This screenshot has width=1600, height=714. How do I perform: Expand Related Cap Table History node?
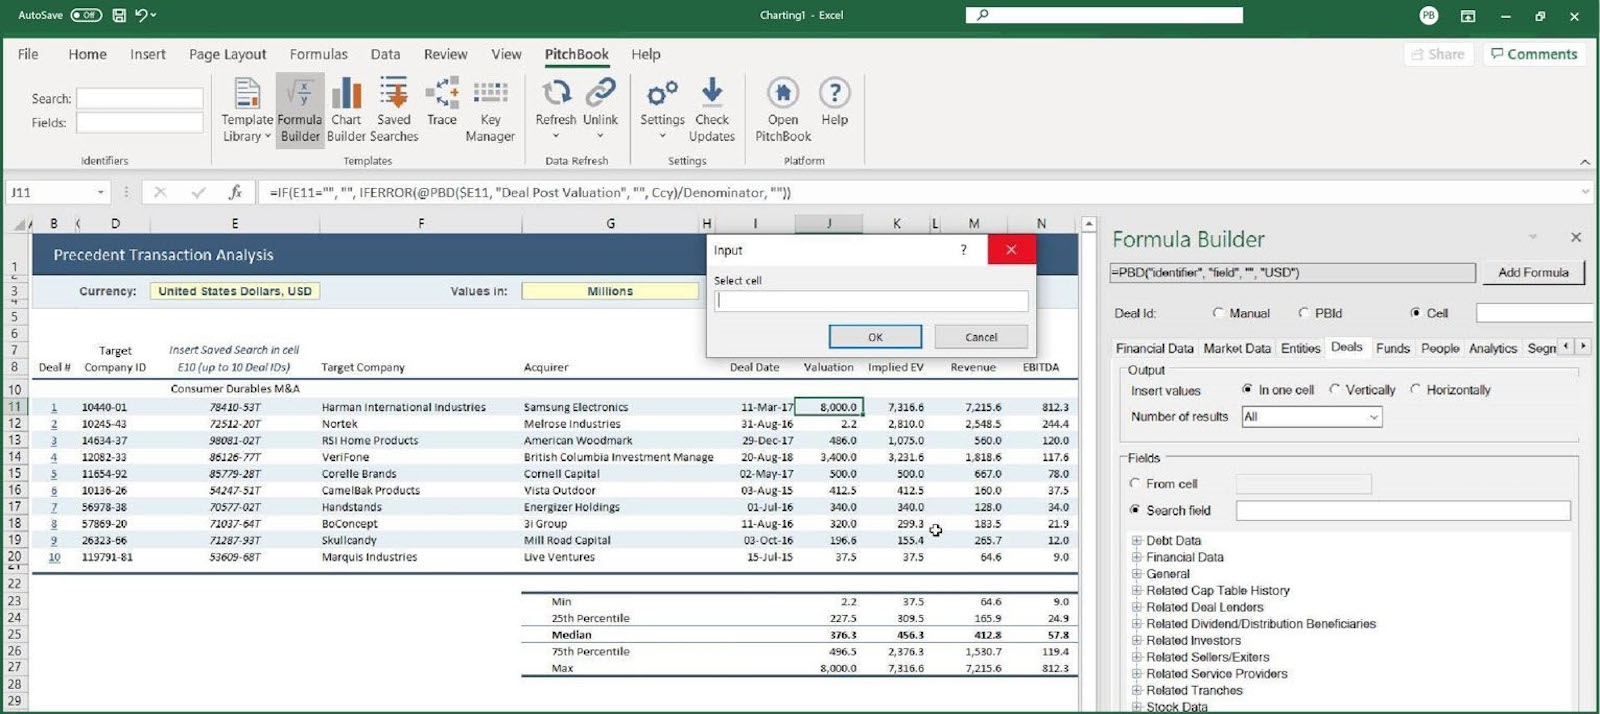pyautogui.click(x=1136, y=590)
